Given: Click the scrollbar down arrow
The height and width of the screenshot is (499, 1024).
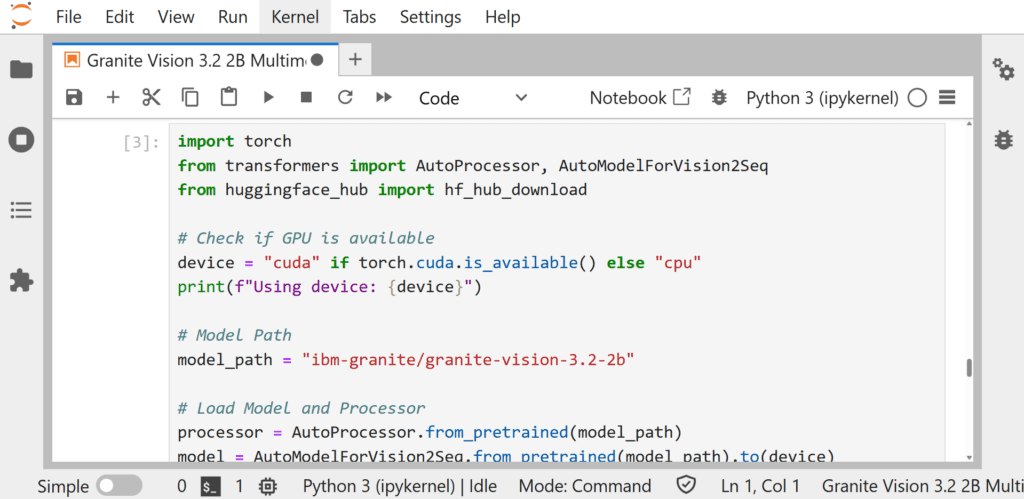Looking at the screenshot, I should pos(969,457).
